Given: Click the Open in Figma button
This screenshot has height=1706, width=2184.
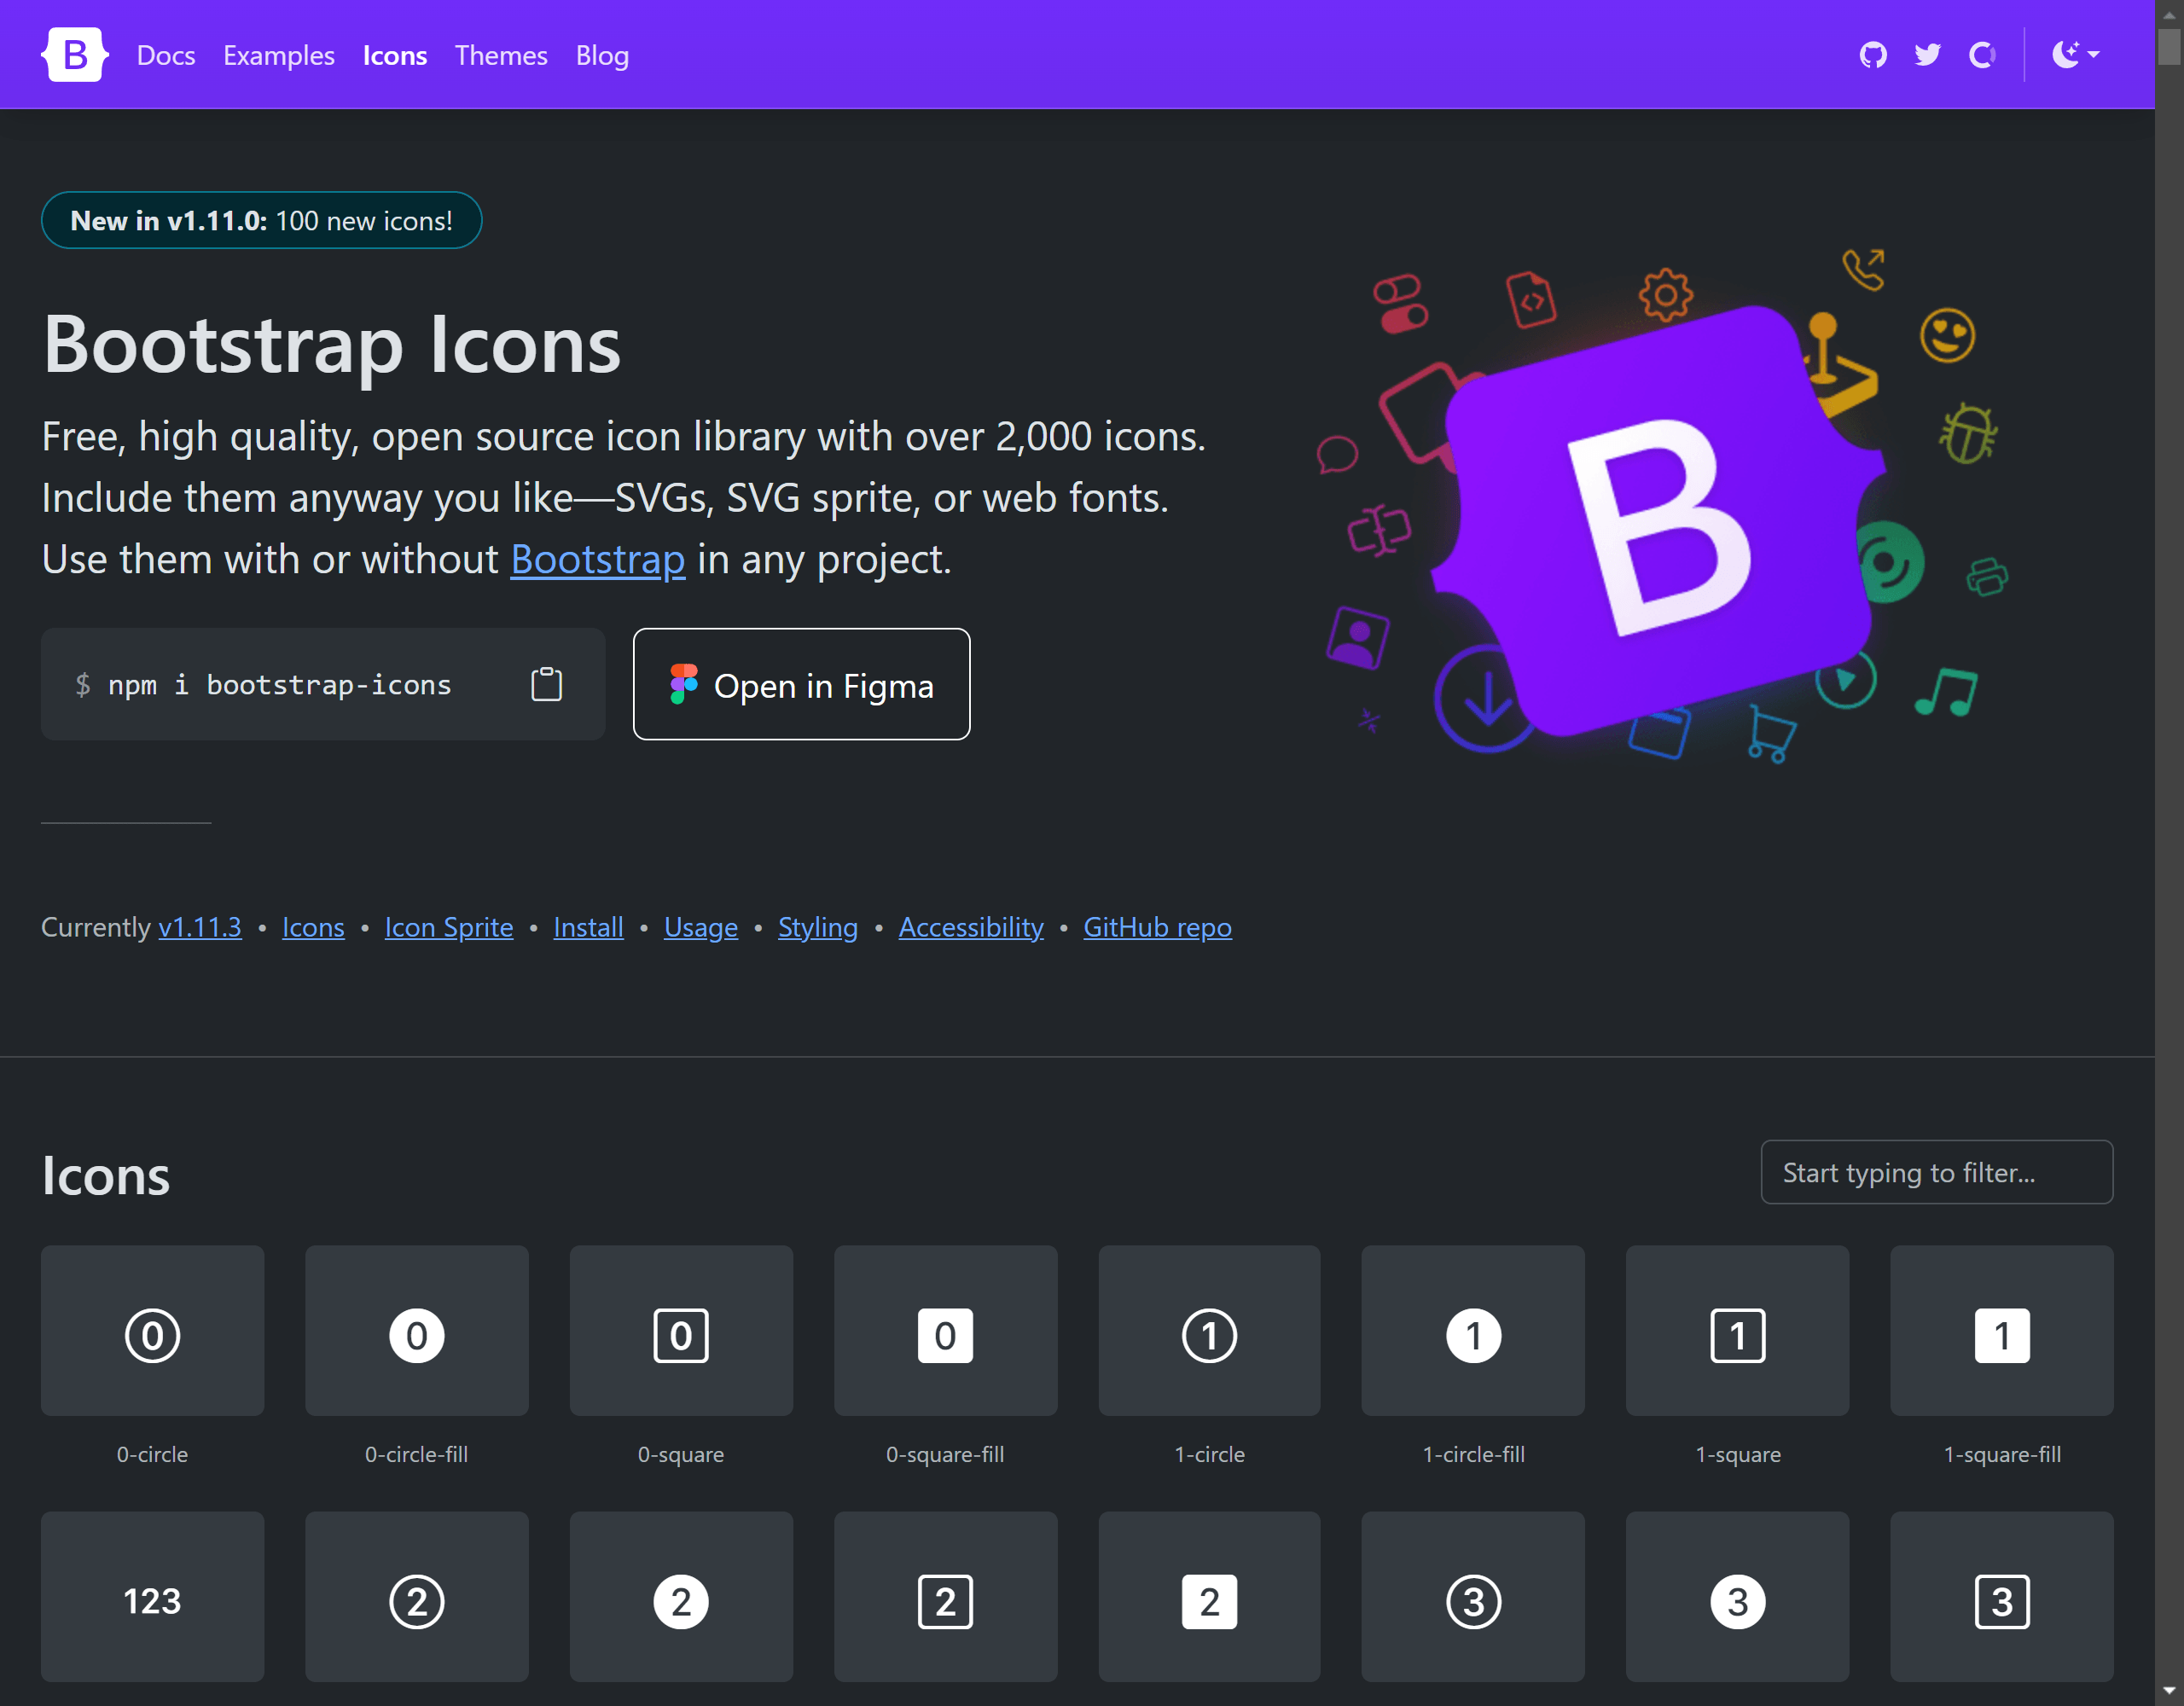Looking at the screenshot, I should 801,685.
